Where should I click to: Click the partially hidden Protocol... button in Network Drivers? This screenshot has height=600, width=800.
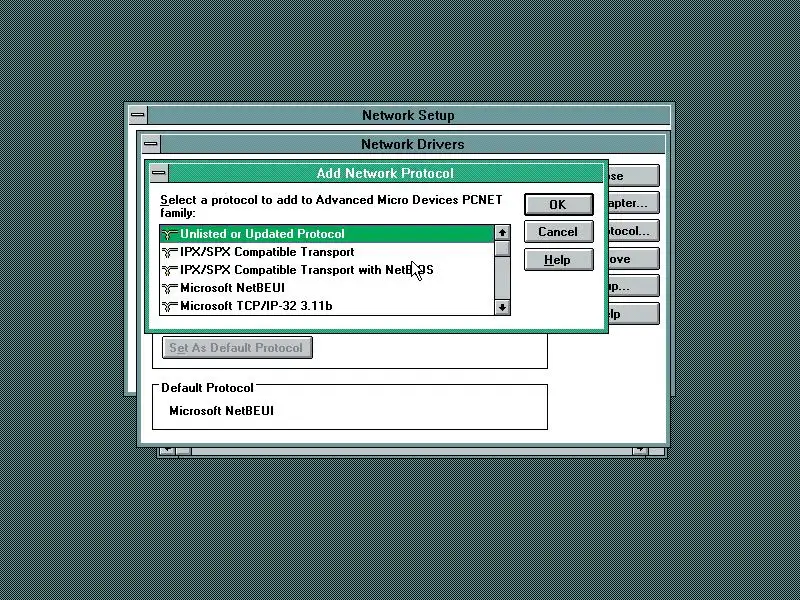click(x=634, y=231)
